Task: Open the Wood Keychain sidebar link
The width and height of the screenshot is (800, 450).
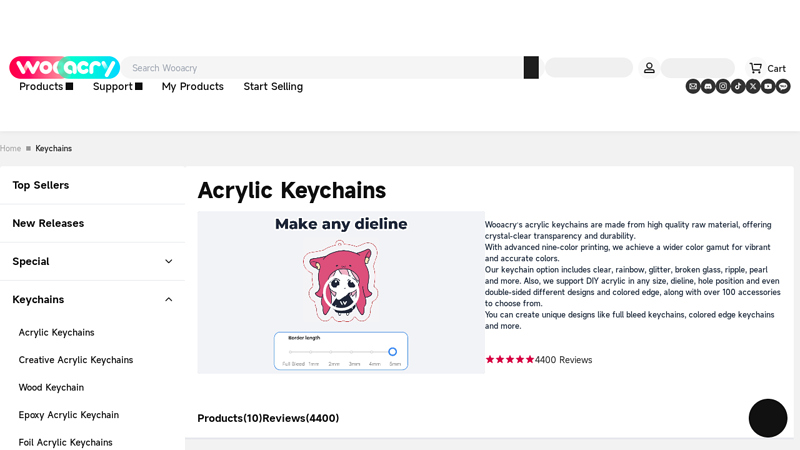Action: pyautogui.click(x=51, y=387)
